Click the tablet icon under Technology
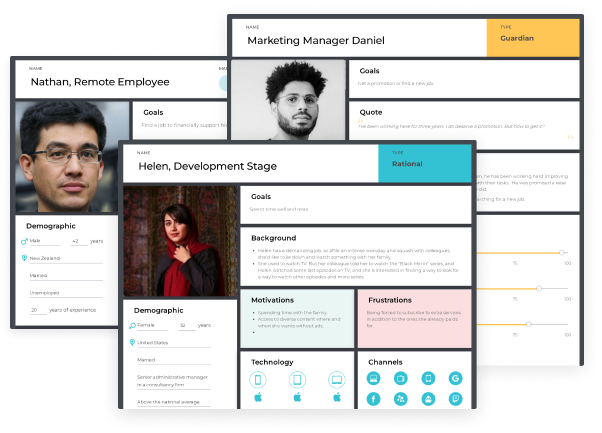This screenshot has width=602, height=433. coord(296,379)
